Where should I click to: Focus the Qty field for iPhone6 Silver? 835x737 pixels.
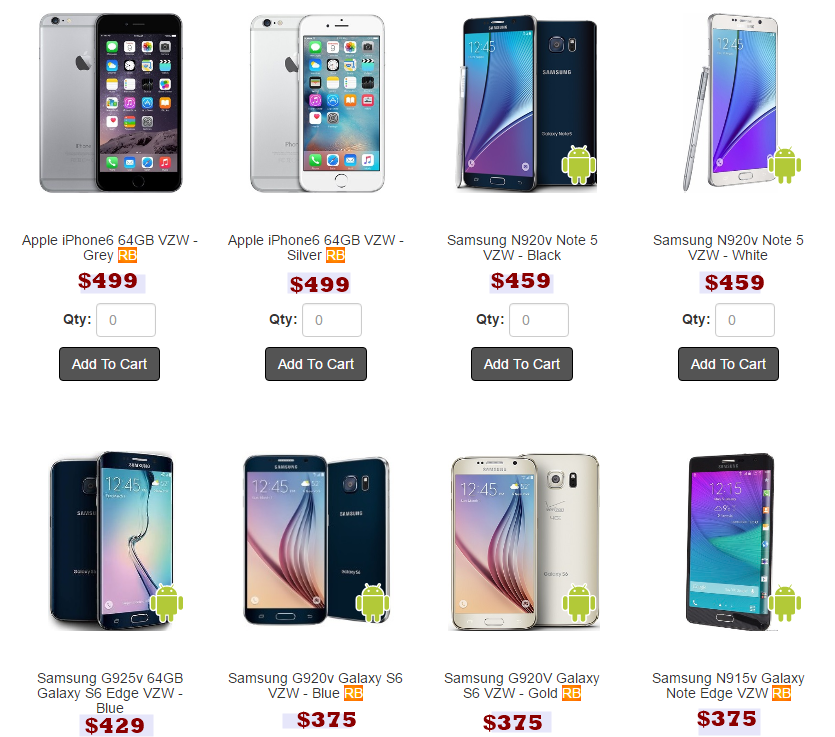click(x=332, y=320)
